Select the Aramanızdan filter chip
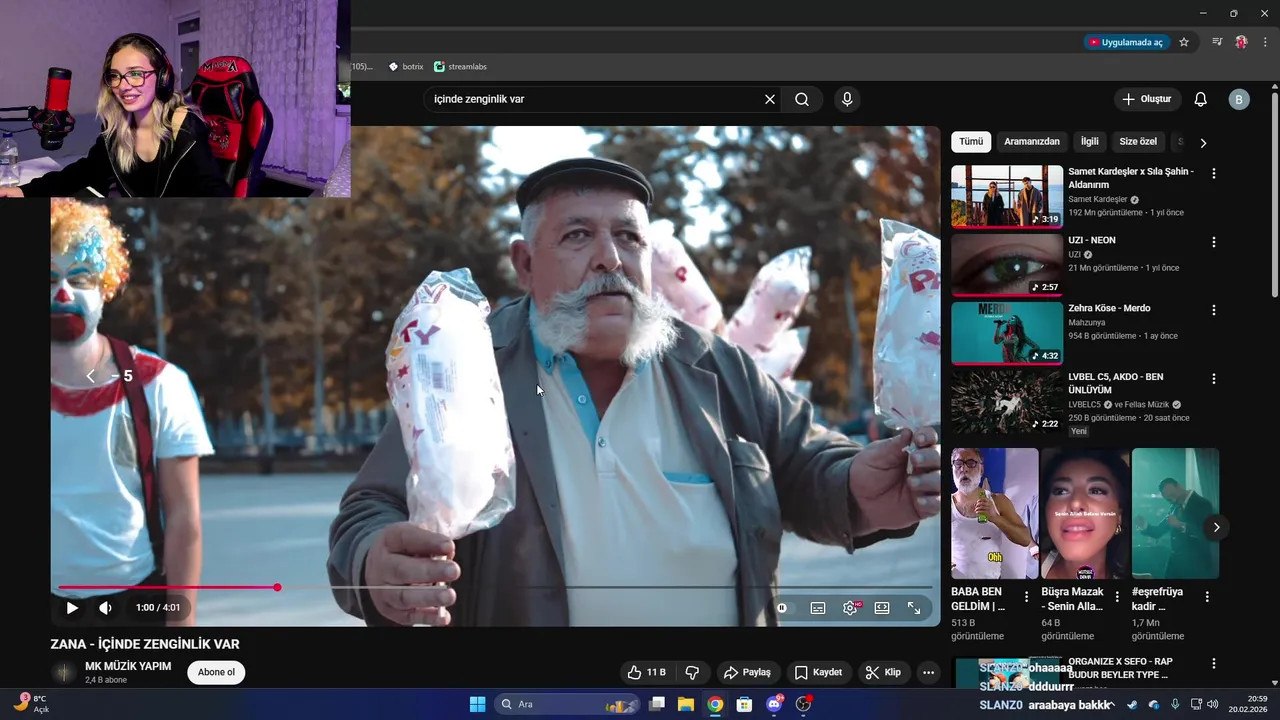The image size is (1280, 720). click(x=1032, y=142)
